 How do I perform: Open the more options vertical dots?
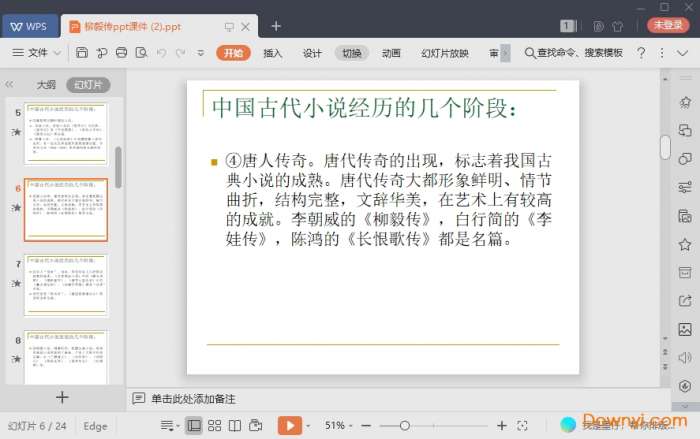pos(662,53)
